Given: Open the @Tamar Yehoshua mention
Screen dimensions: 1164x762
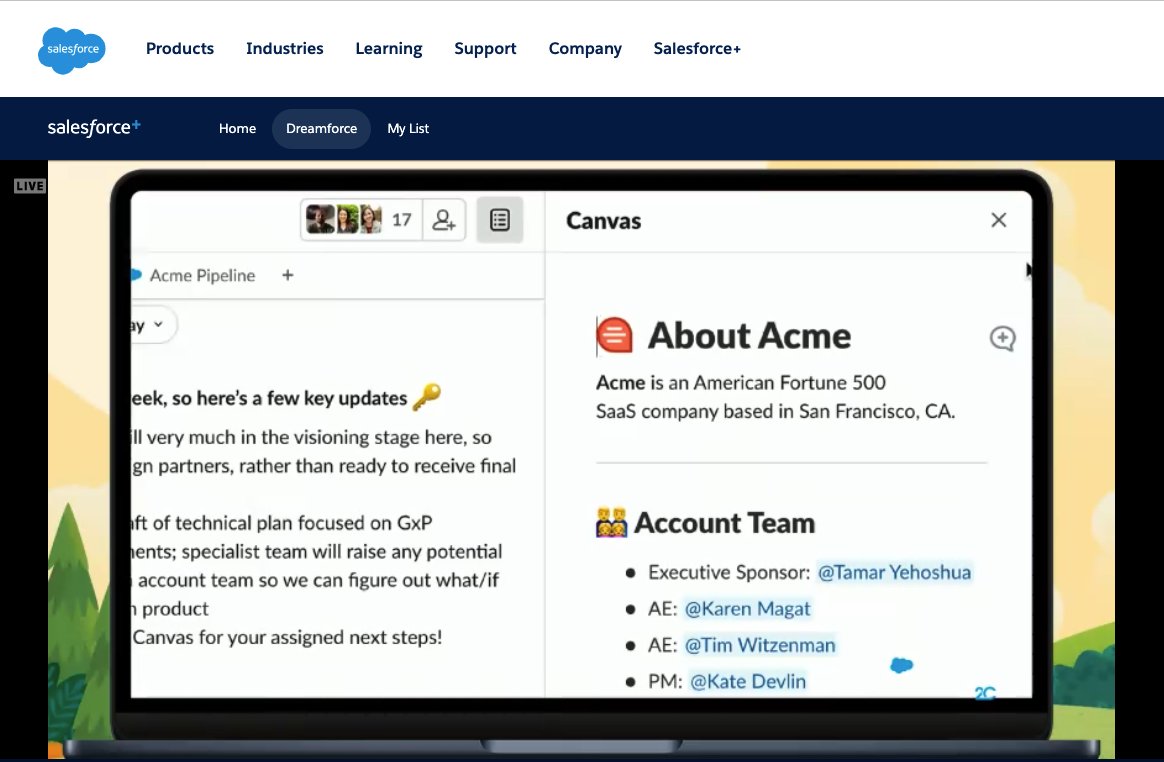Looking at the screenshot, I should (894, 573).
